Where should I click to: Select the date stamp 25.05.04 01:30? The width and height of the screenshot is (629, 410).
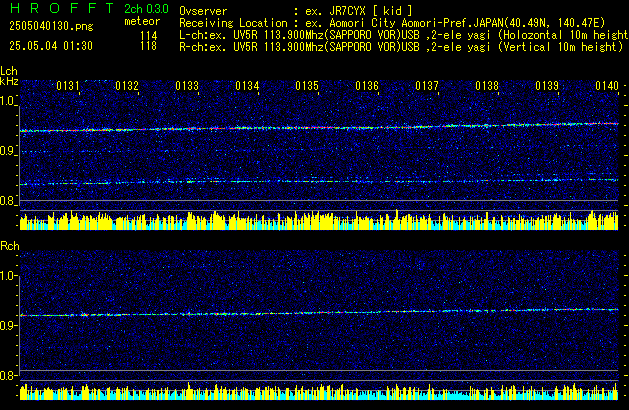pyautogui.click(x=51, y=46)
